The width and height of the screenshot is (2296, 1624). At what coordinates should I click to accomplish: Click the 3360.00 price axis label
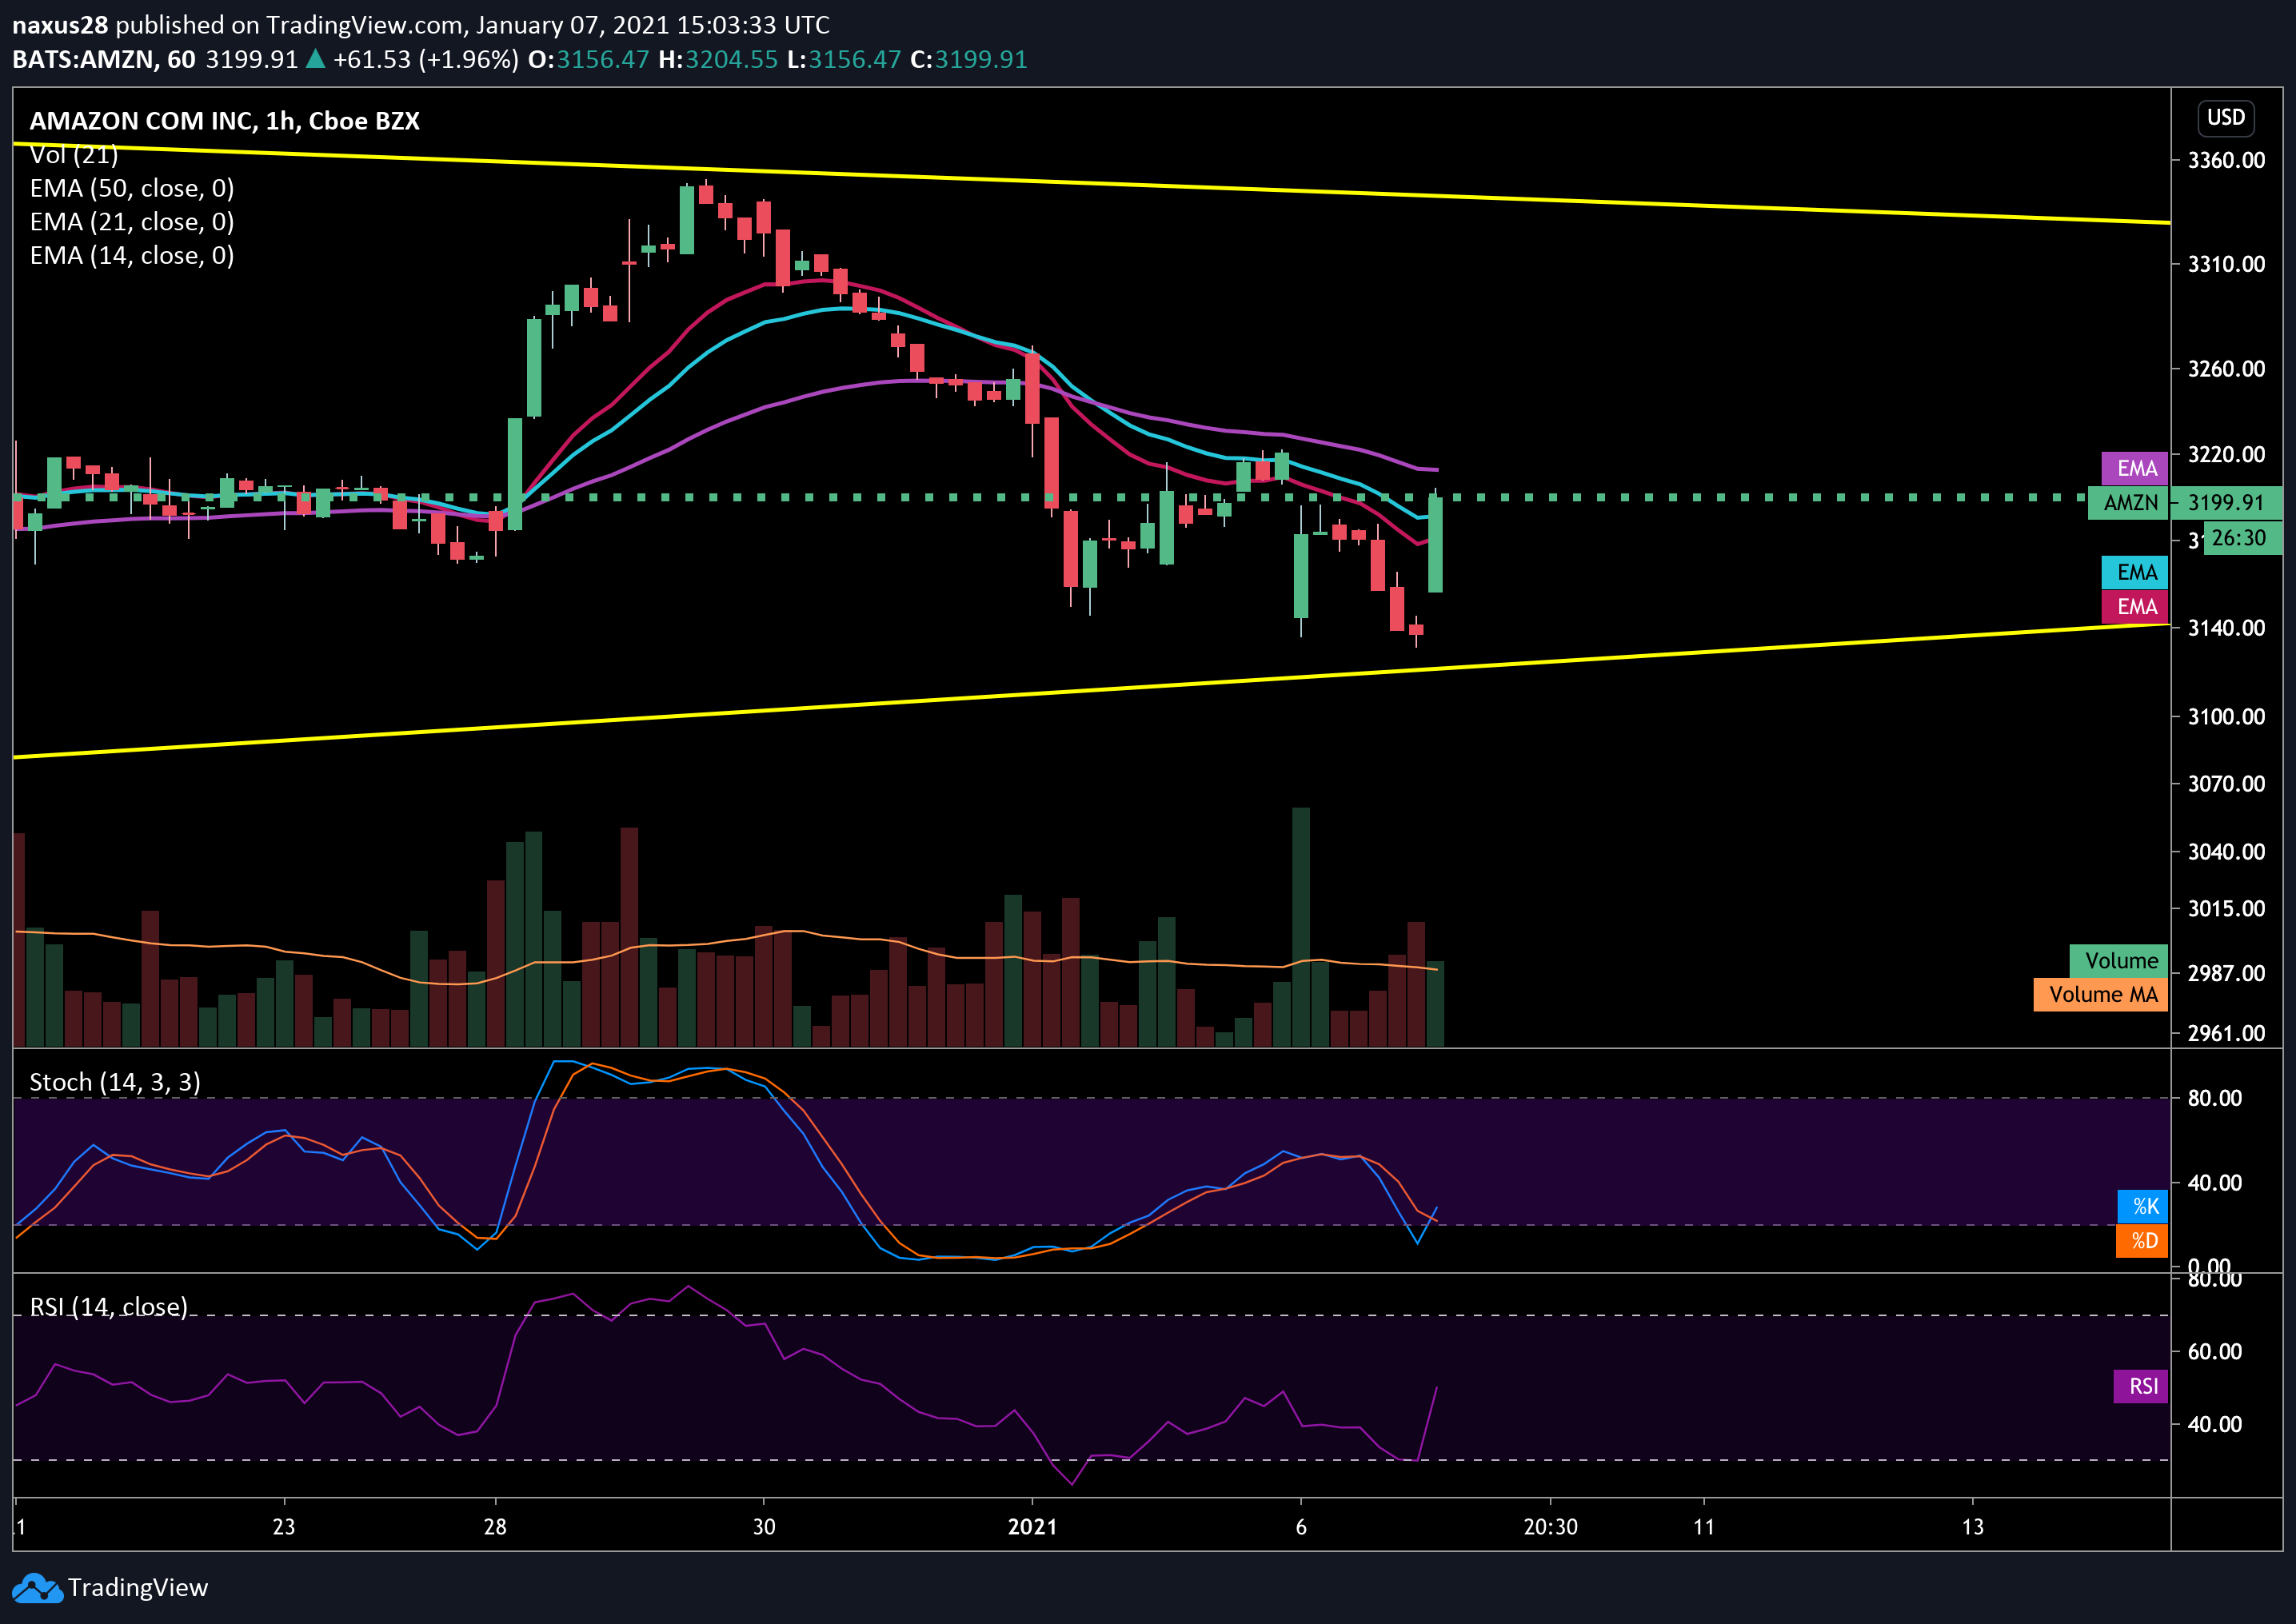point(2227,160)
